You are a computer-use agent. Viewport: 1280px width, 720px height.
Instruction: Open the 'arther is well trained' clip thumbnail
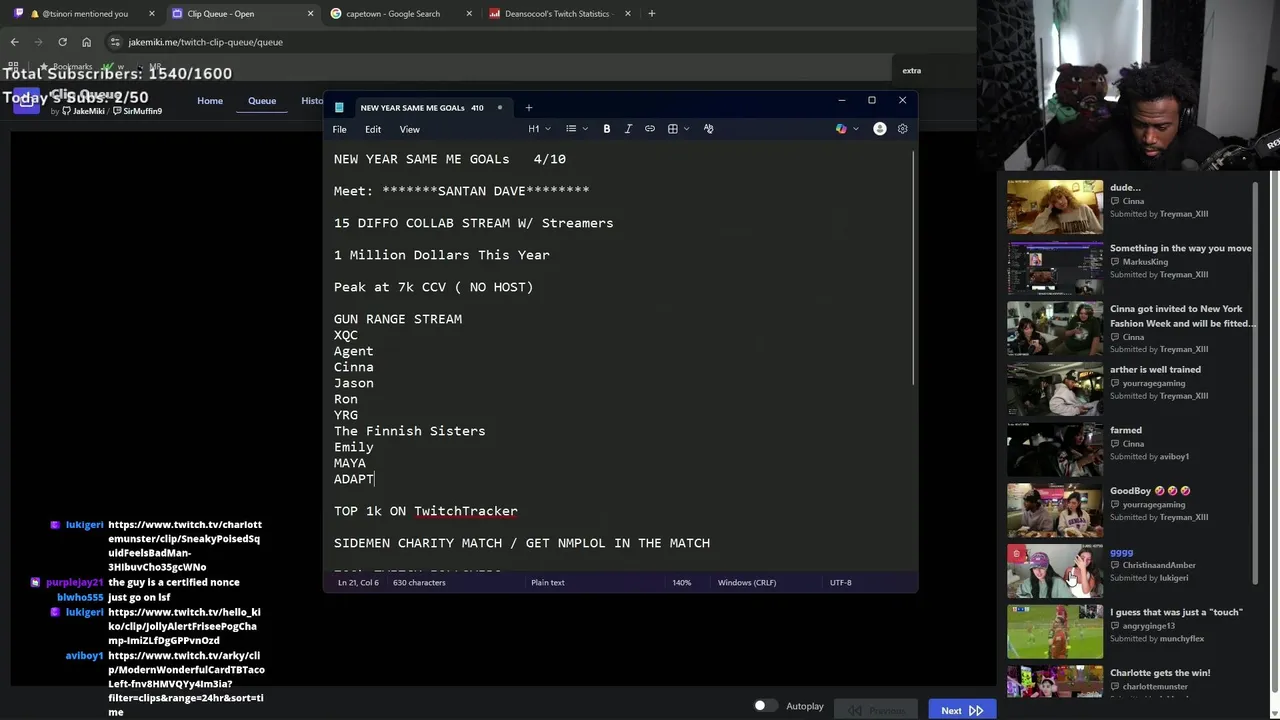tap(1055, 389)
